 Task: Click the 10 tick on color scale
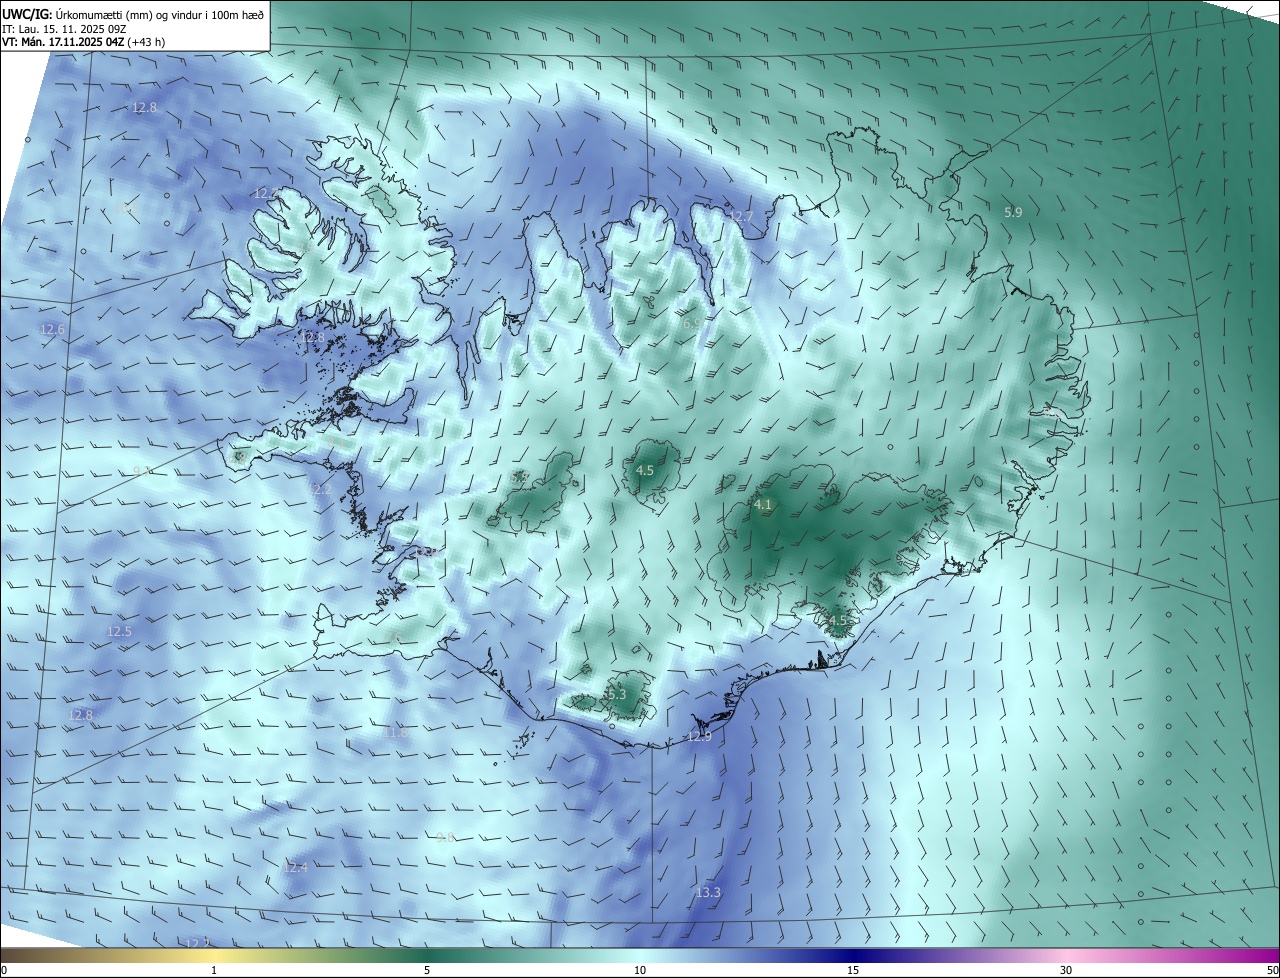tap(640, 970)
